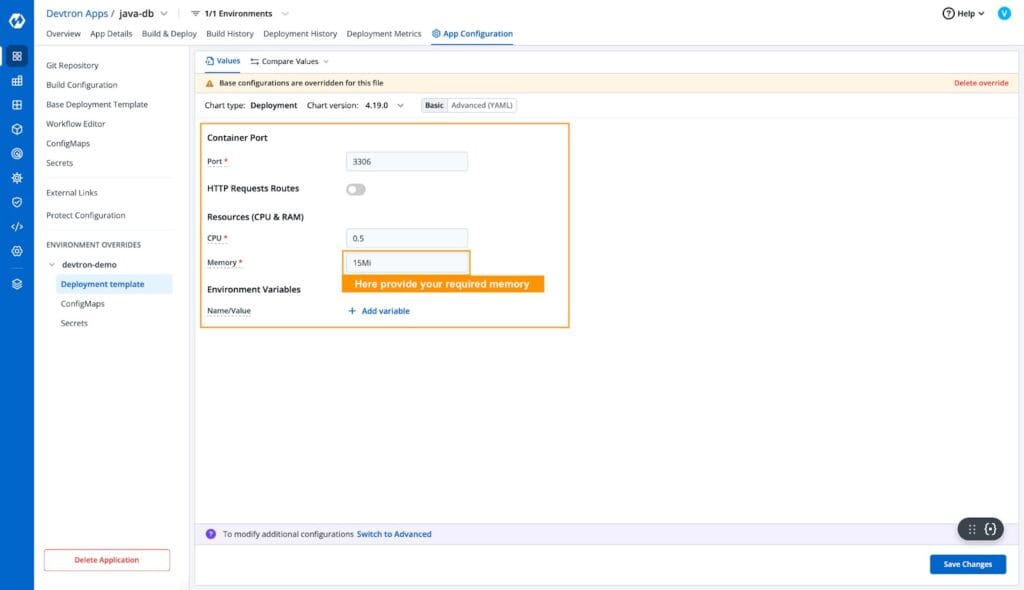Collapse the devtron-demo environment tree
Image resolution: width=1024 pixels, height=590 pixels.
tap(50, 264)
